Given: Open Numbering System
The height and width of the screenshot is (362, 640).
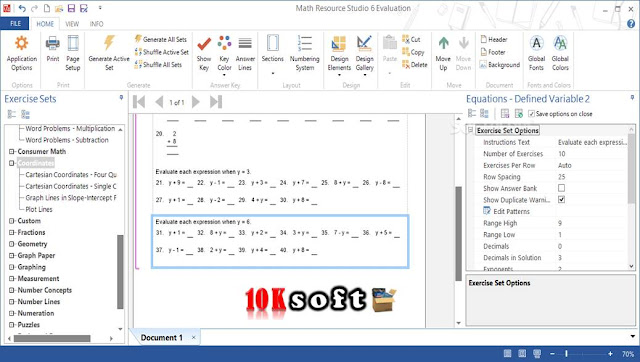Looking at the screenshot, I should (x=304, y=53).
